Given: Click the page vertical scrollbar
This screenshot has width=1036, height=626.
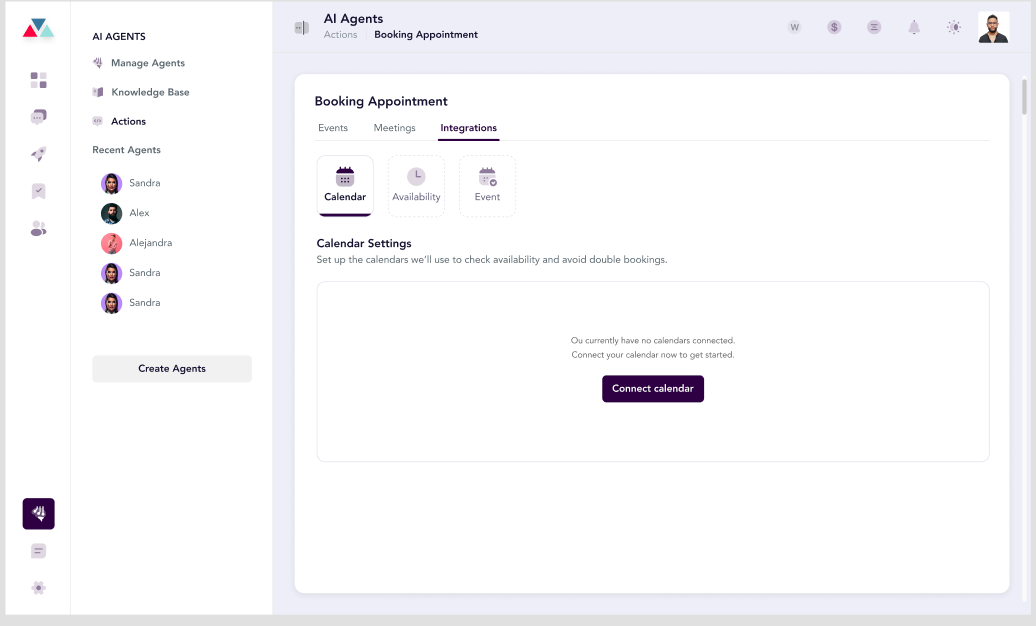Looking at the screenshot, I should click(1024, 97).
